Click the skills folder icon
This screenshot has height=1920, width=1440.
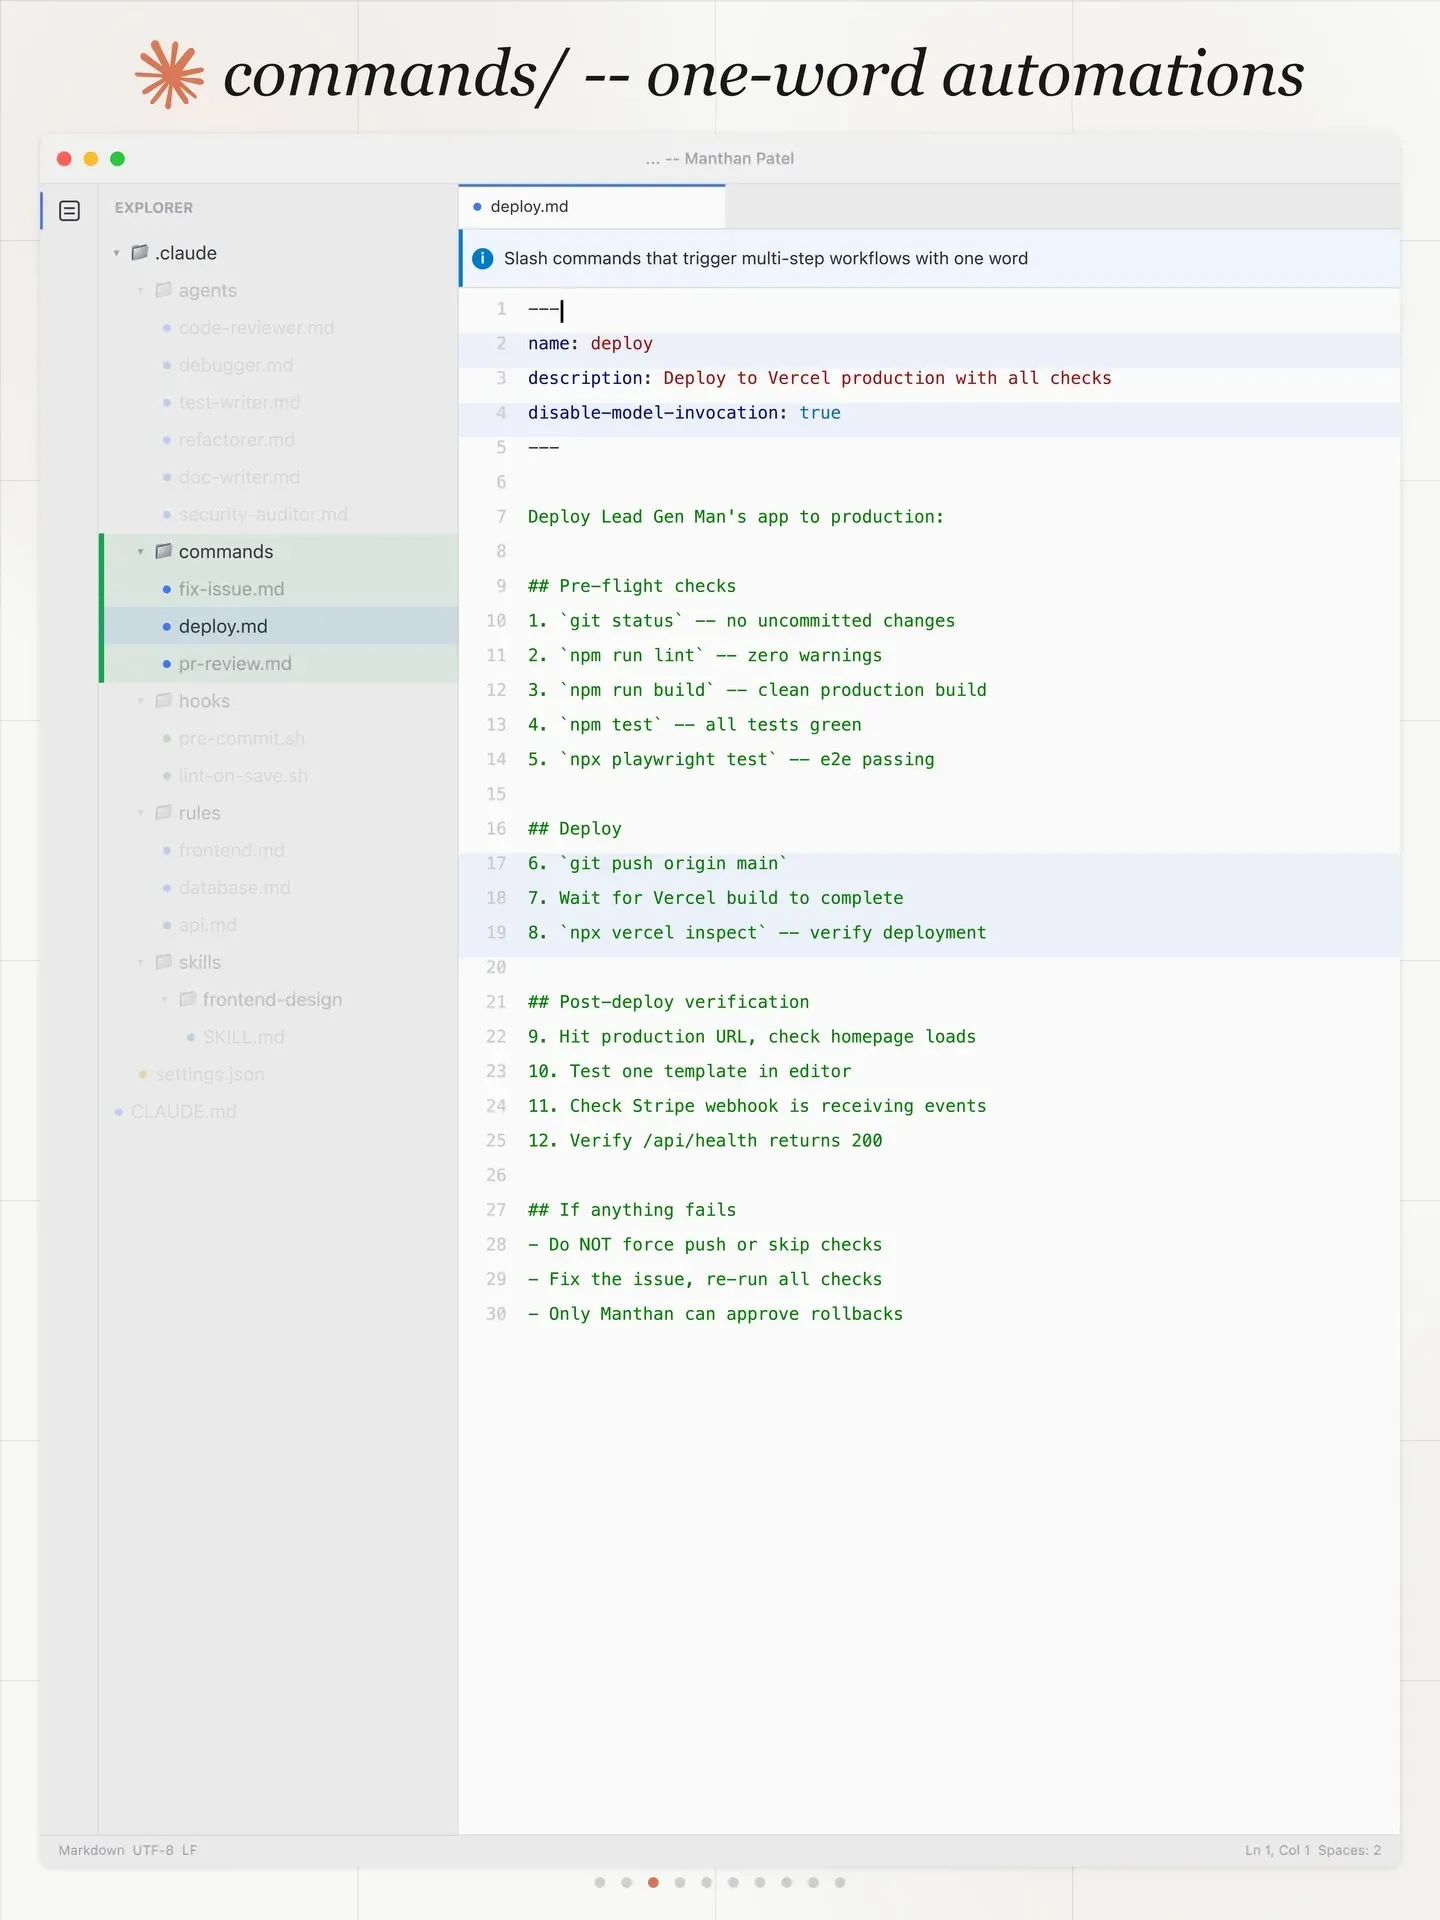pyautogui.click(x=164, y=962)
